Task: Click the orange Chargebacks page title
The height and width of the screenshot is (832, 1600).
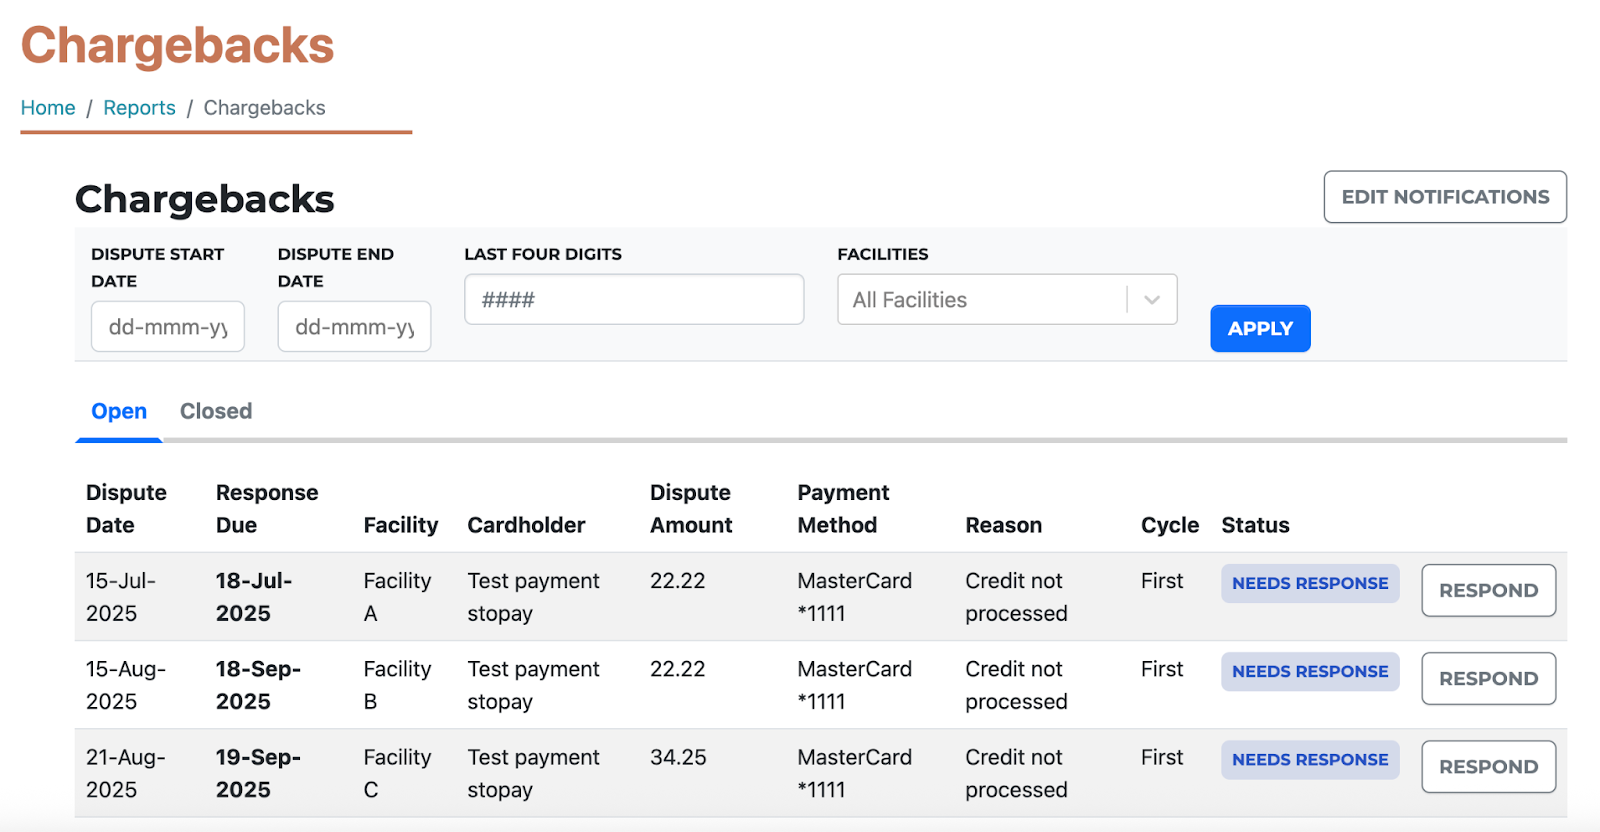Action: coord(178,46)
